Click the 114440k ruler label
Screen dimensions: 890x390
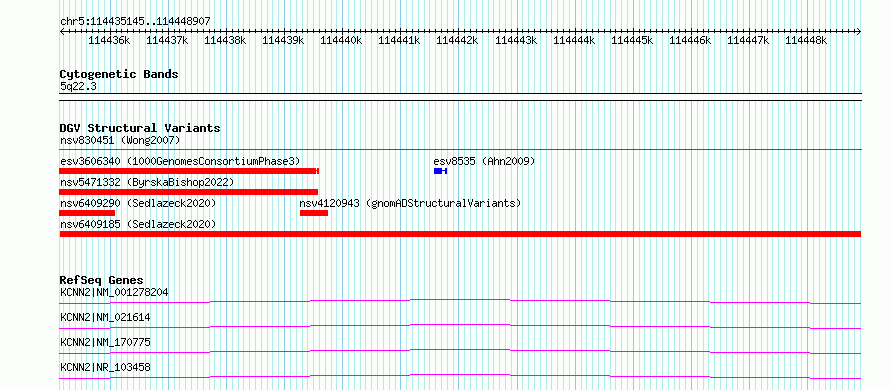341,40
